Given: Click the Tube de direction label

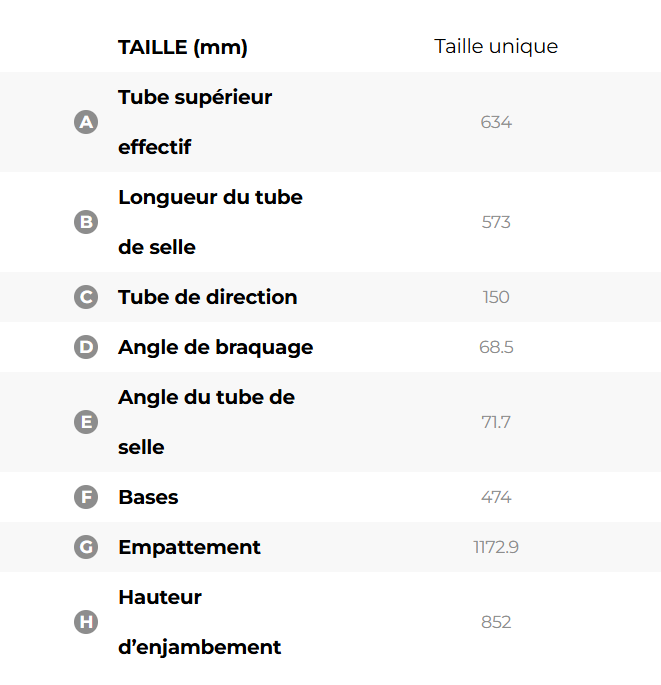Looking at the screenshot, I should 207,297.
